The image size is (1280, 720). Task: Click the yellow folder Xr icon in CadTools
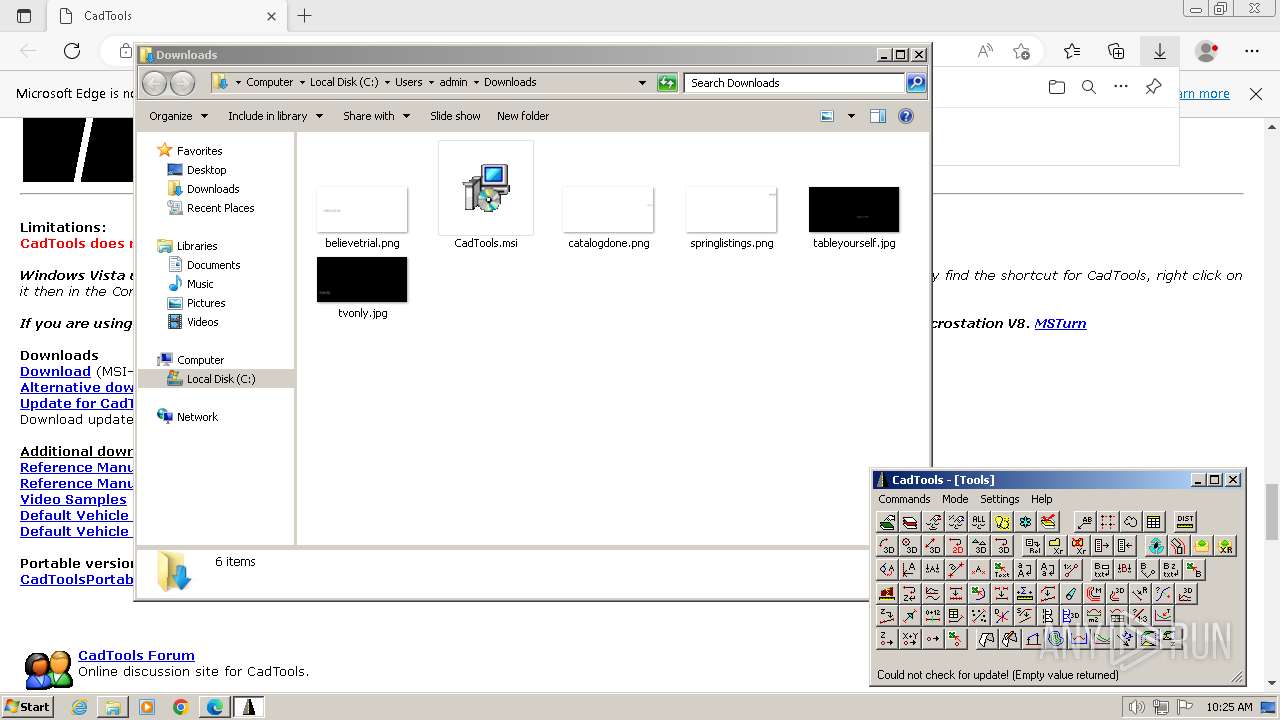[1056, 545]
